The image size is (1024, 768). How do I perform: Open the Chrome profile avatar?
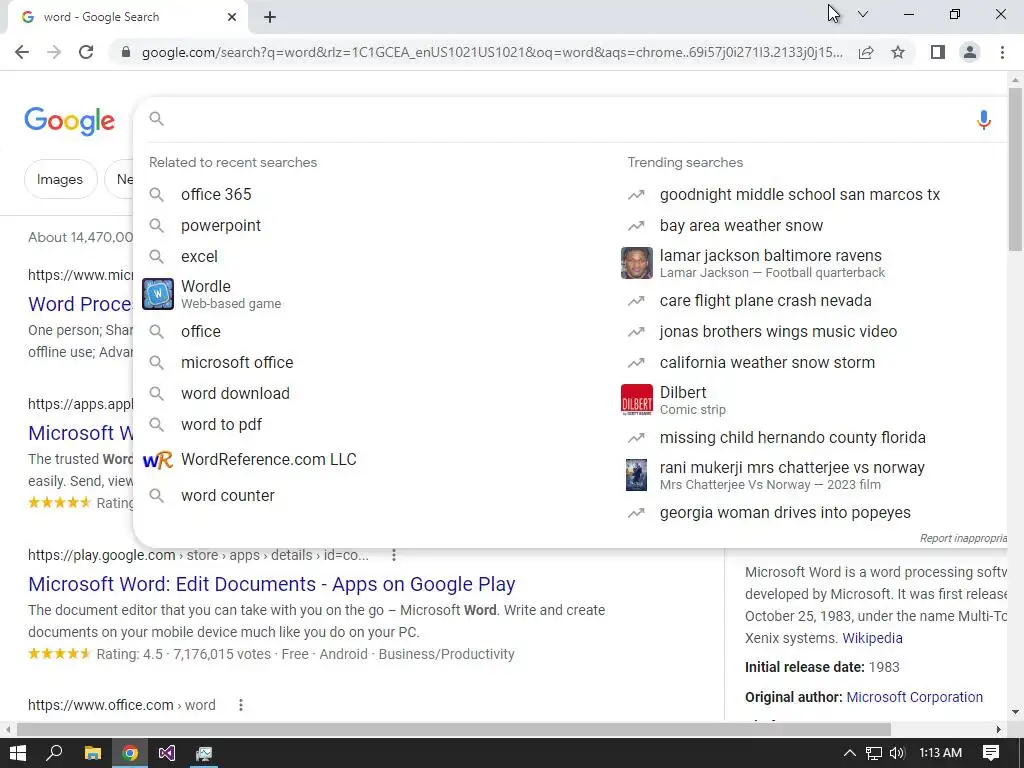[970, 52]
